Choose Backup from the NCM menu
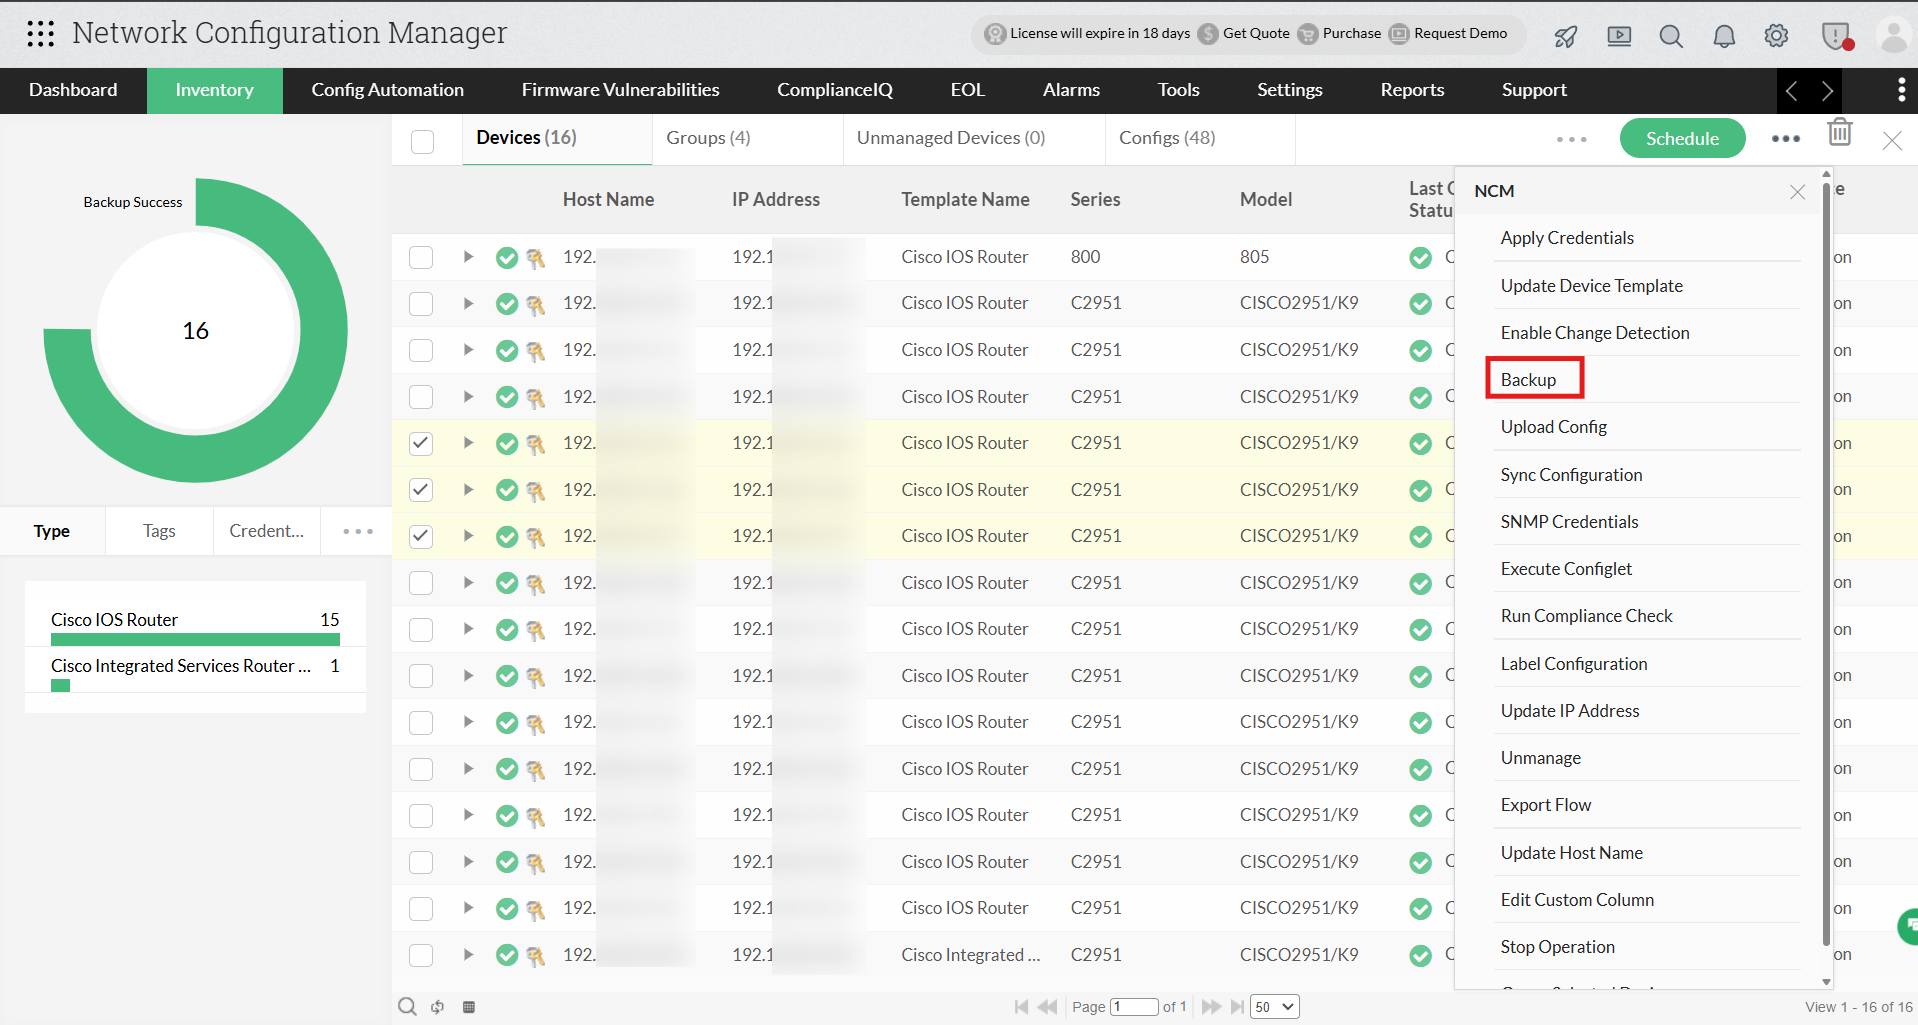 (1528, 379)
